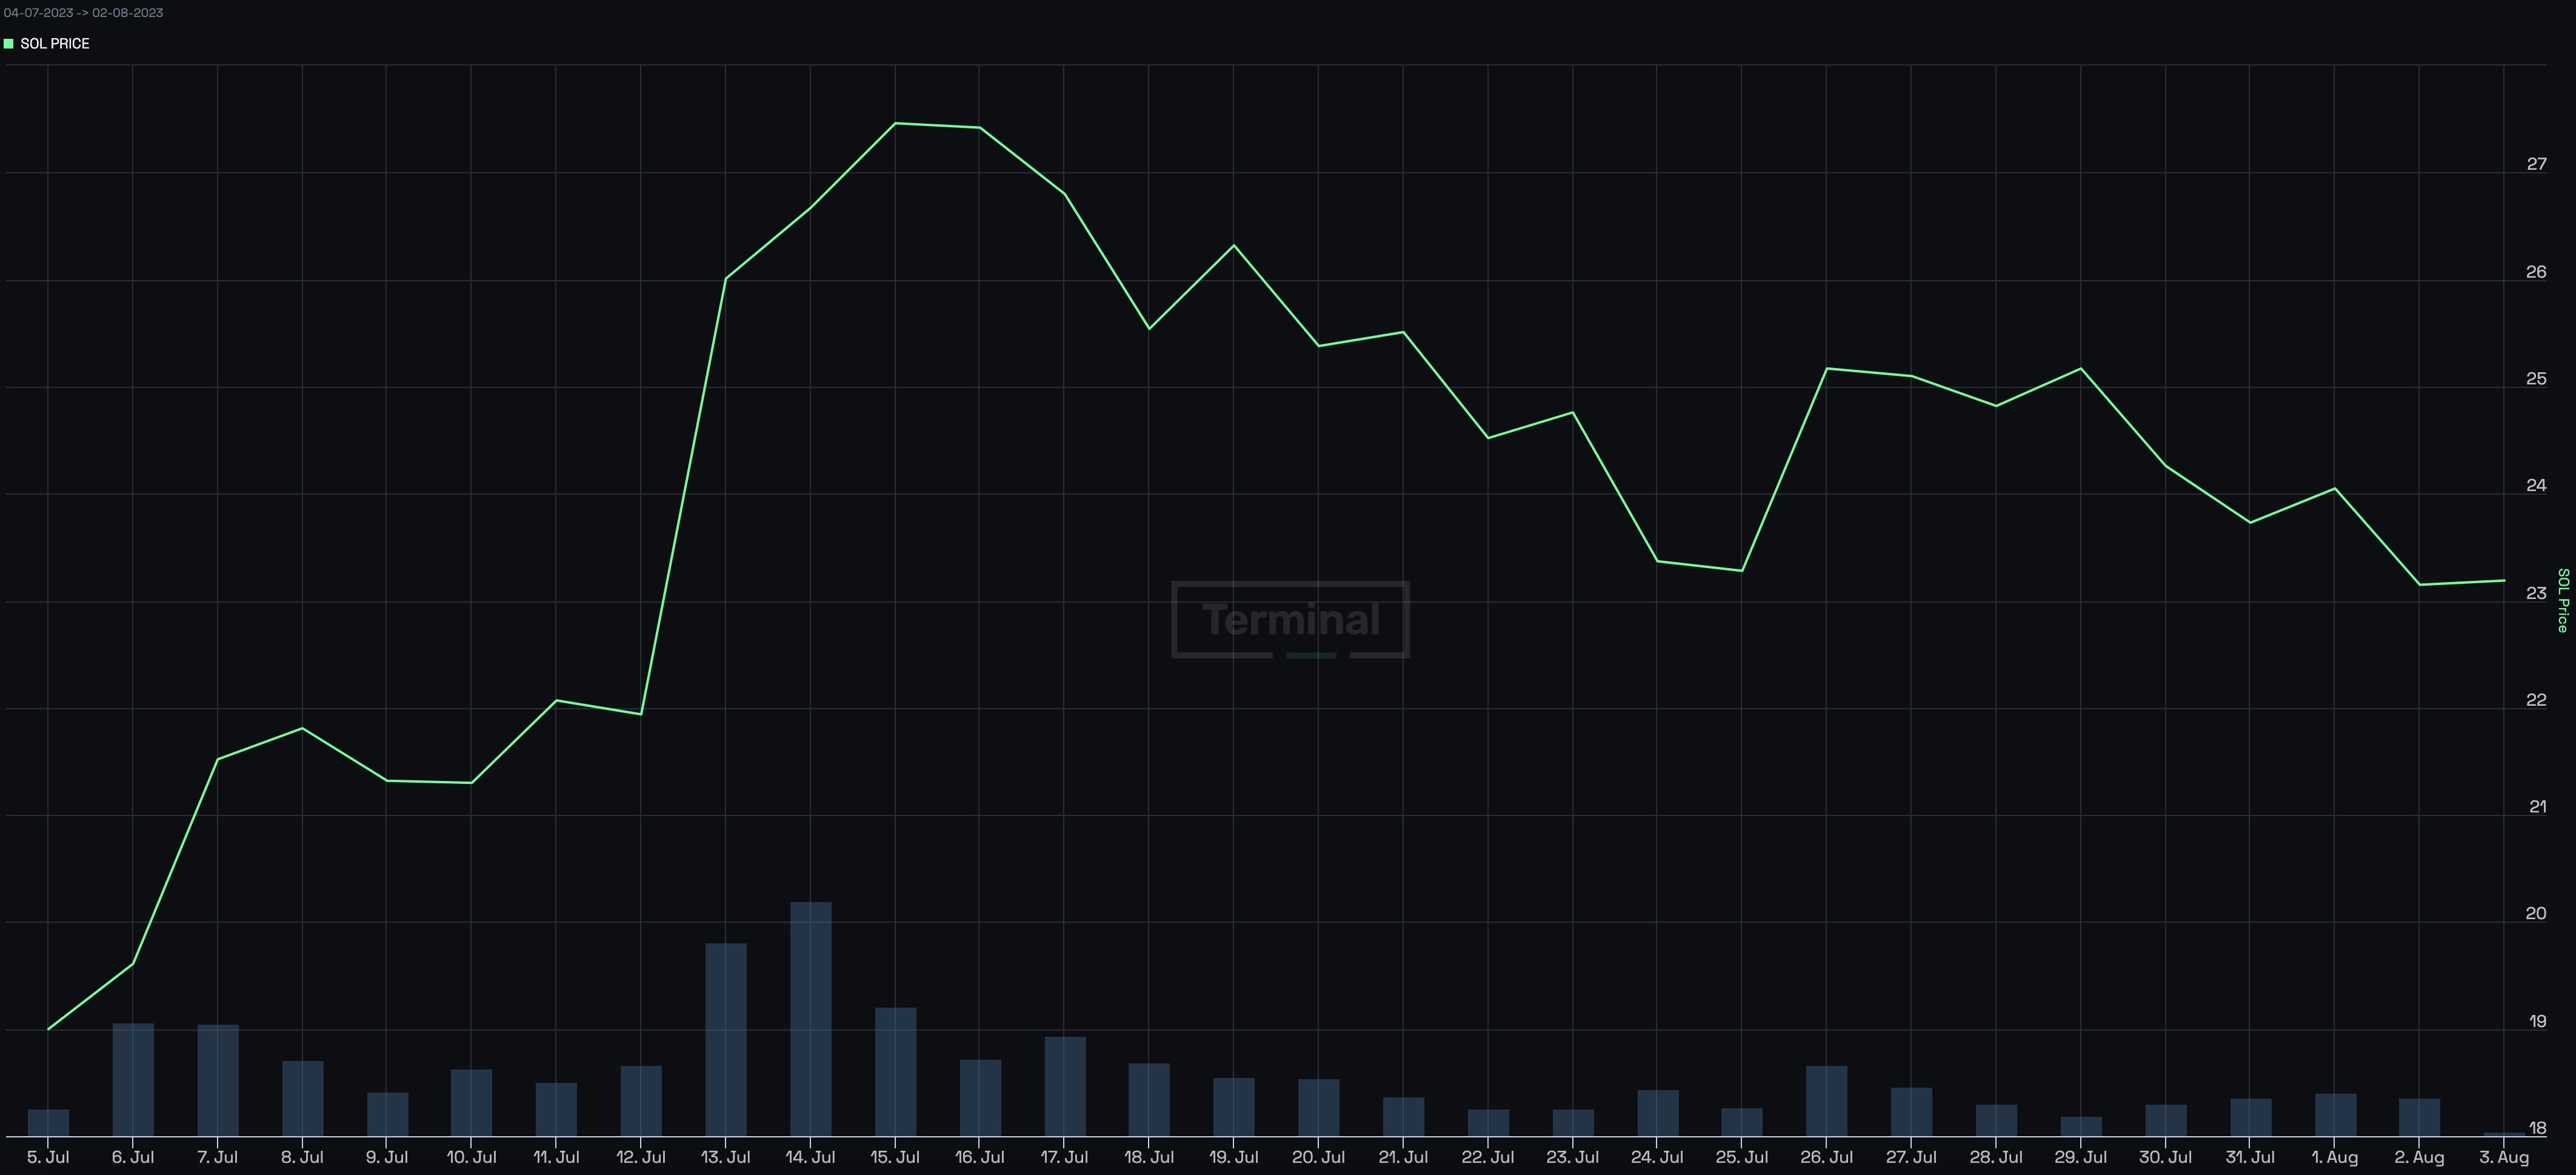Select the 15. Jul volume bar
This screenshot has width=2576, height=1175.
[895, 1072]
